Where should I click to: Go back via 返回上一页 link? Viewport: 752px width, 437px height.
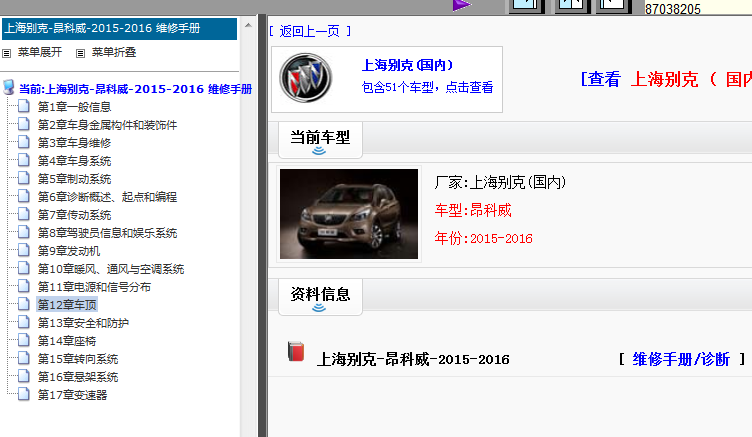click(x=310, y=31)
